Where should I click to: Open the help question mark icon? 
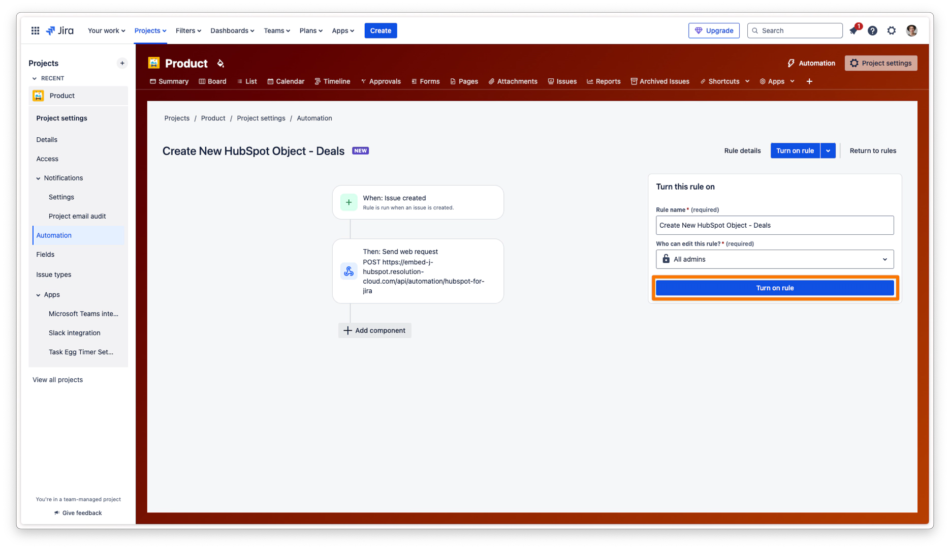[x=872, y=30]
